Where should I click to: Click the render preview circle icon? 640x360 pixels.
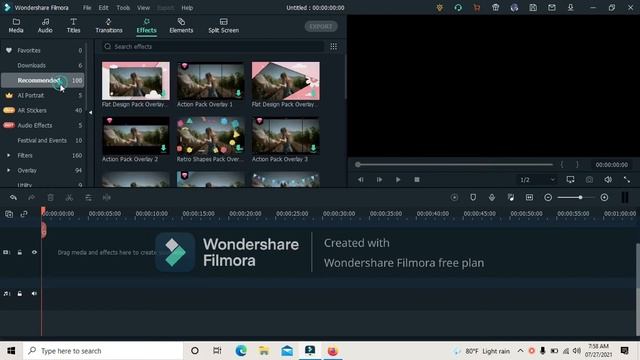(x=454, y=198)
